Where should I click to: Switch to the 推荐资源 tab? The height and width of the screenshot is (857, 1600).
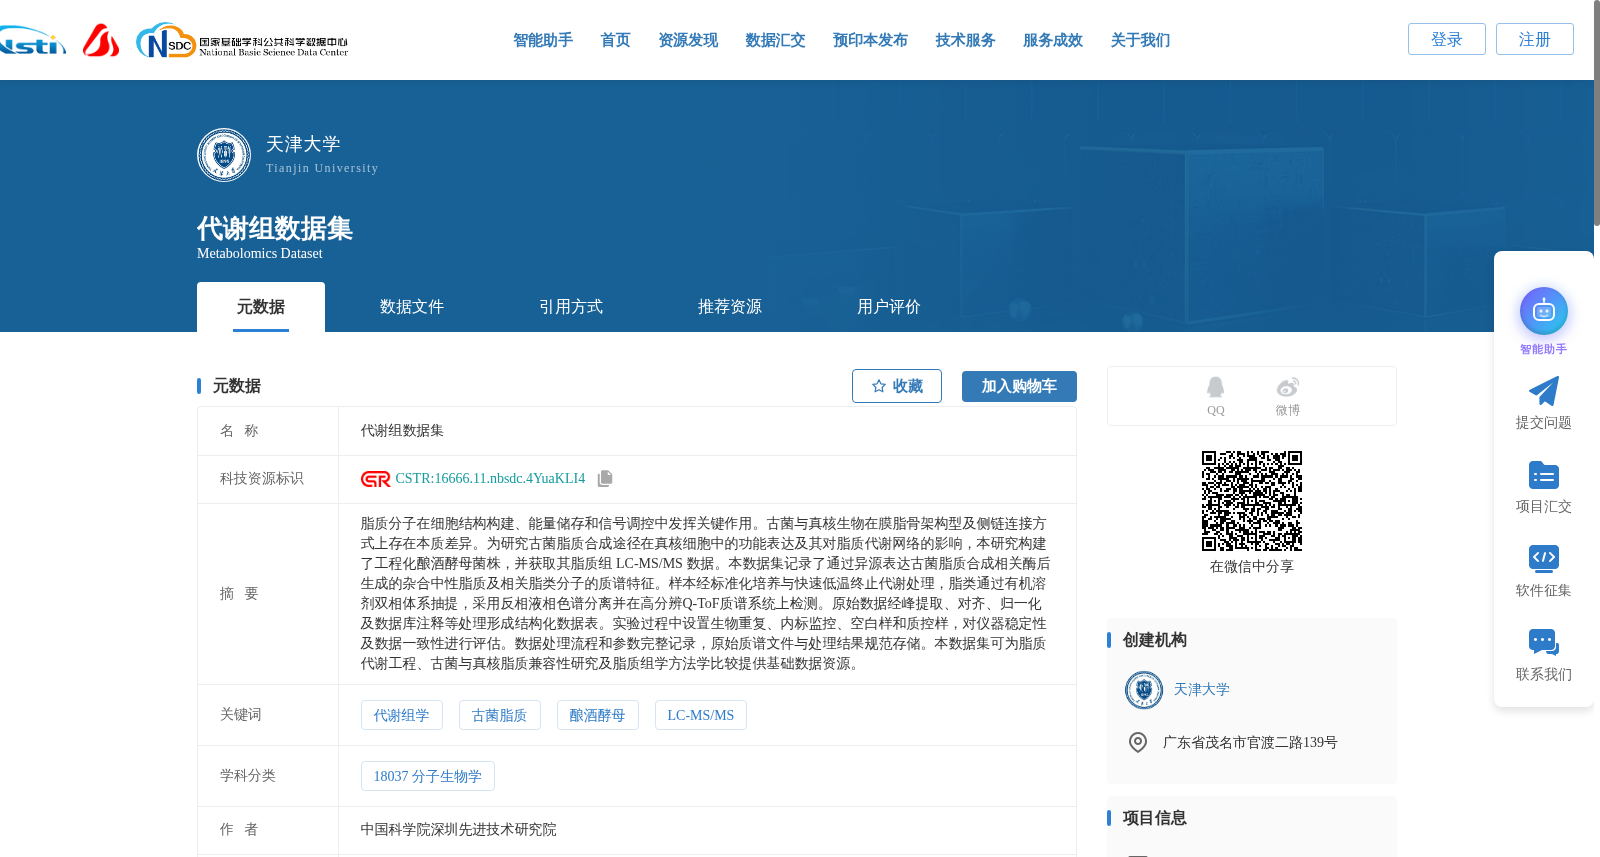(730, 307)
